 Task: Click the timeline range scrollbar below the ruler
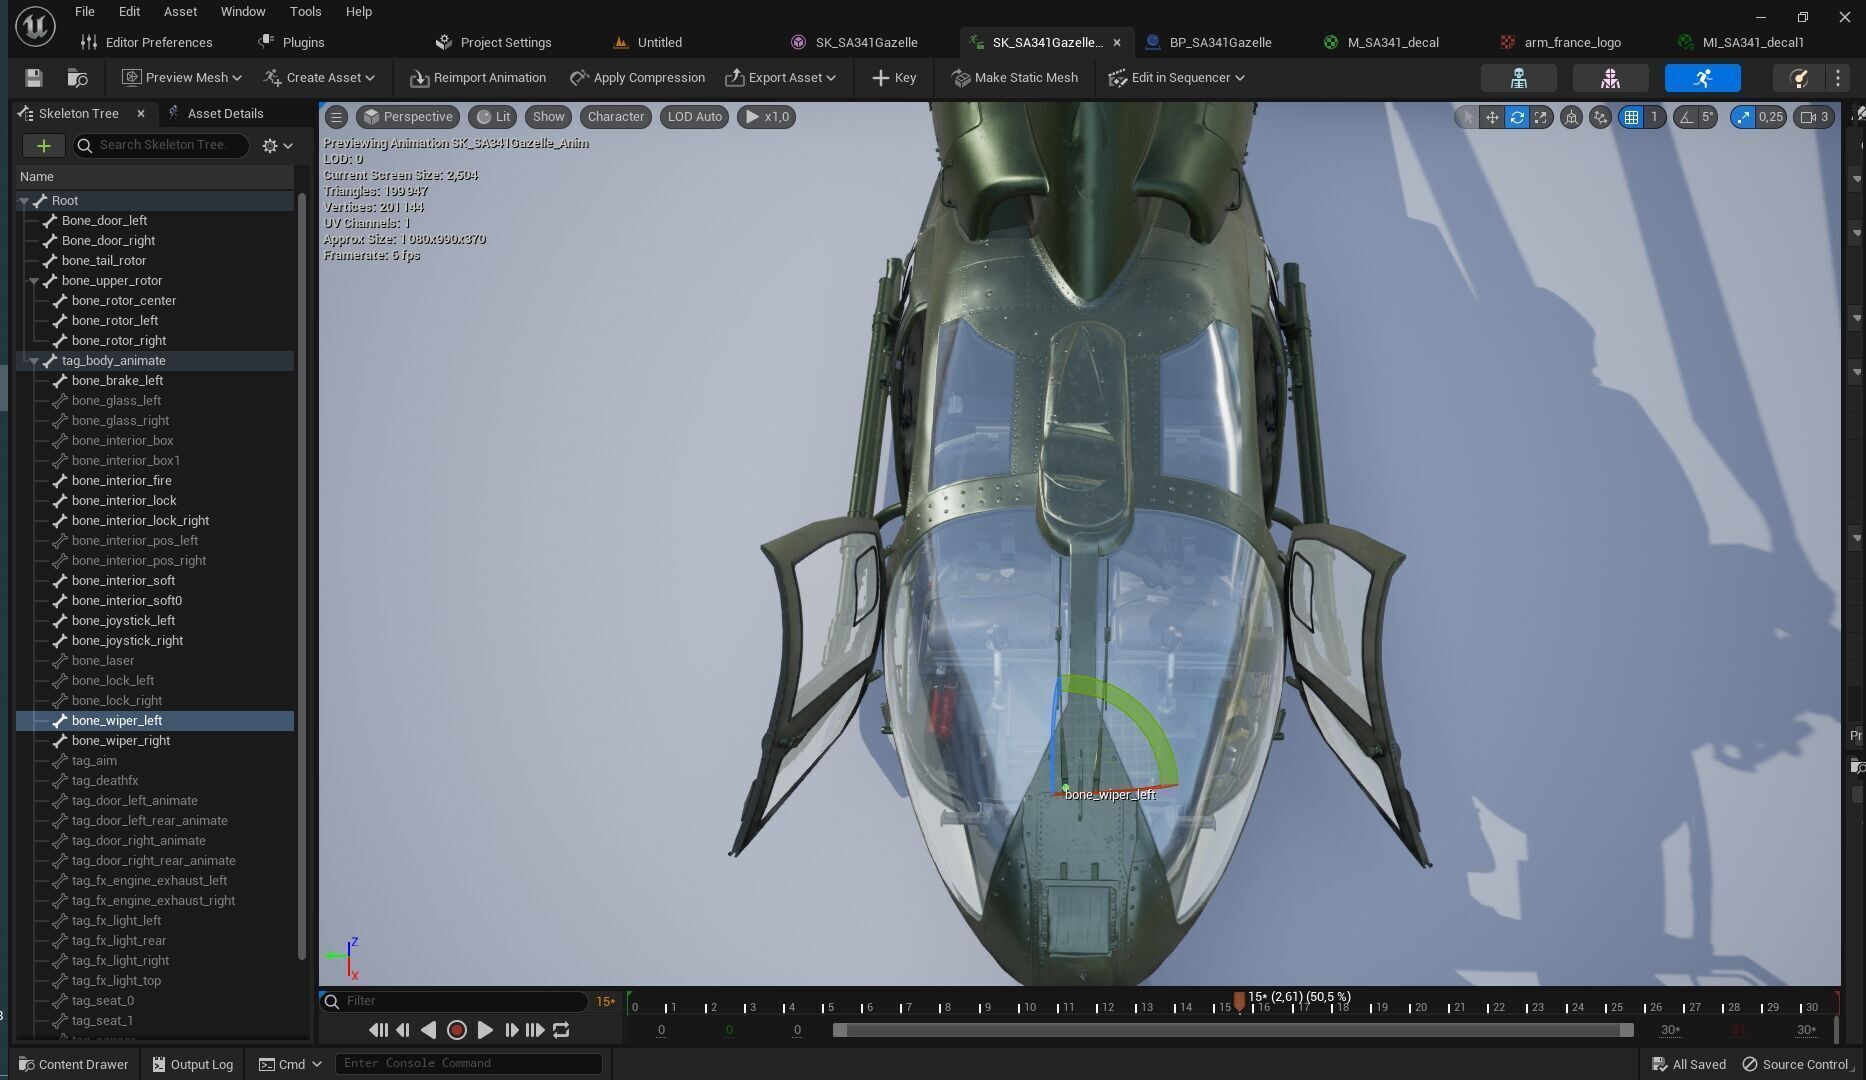[x=1233, y=1030]
